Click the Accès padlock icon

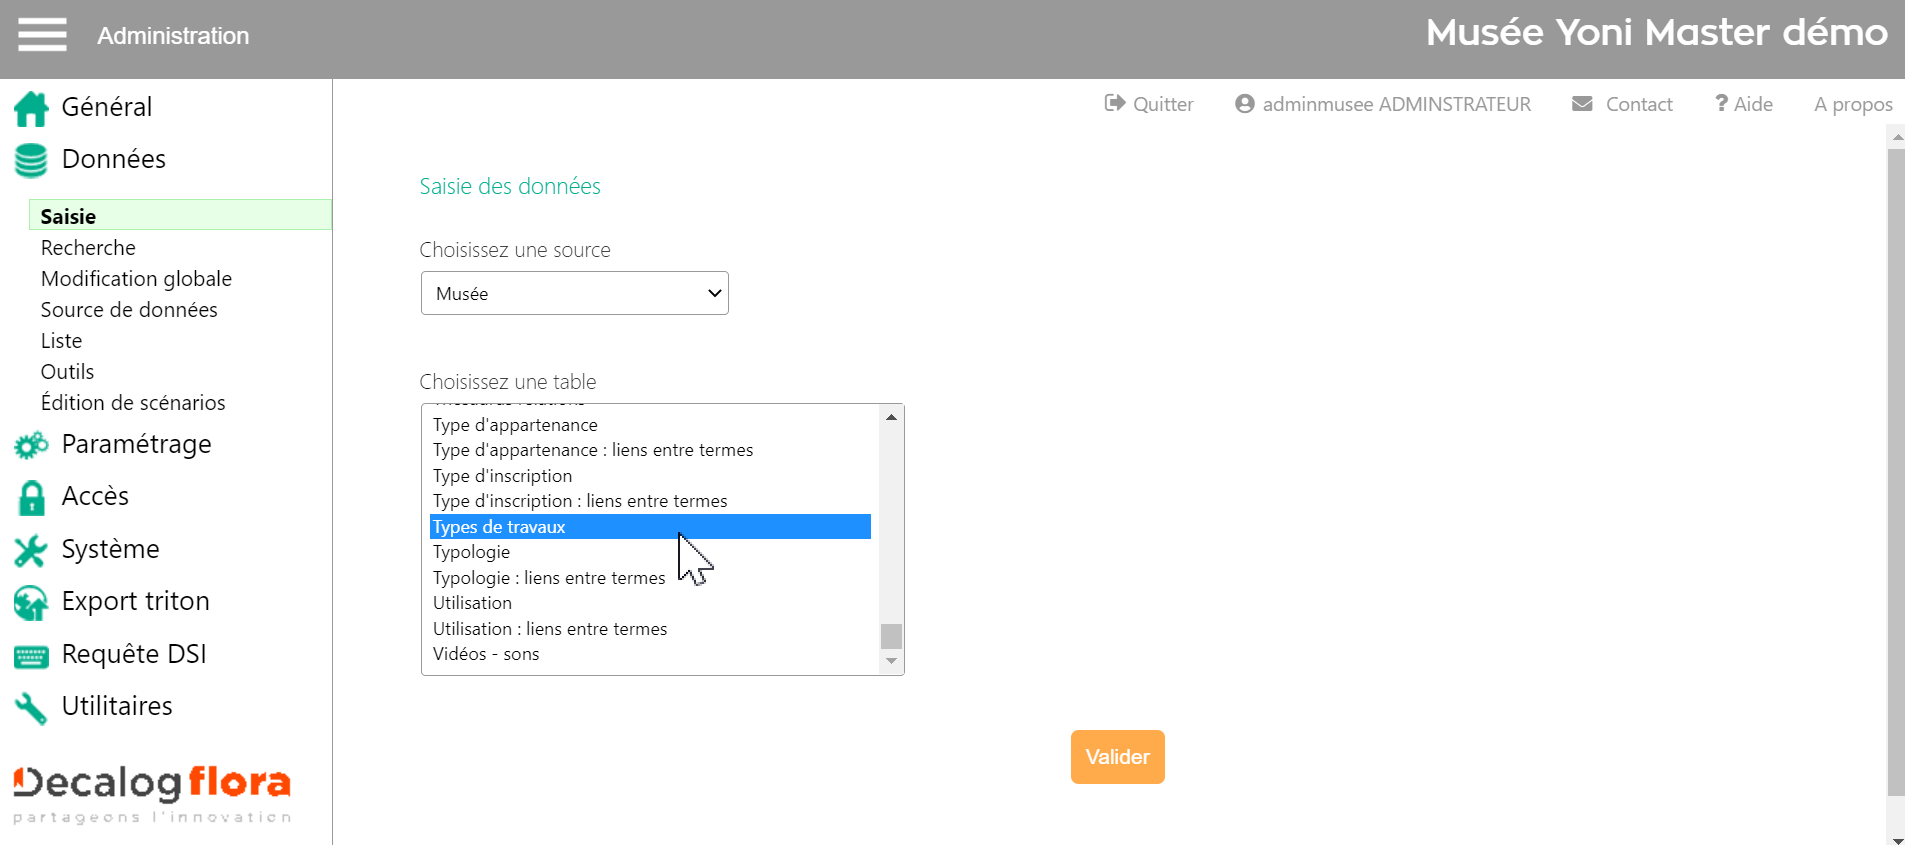coord(31,497)
